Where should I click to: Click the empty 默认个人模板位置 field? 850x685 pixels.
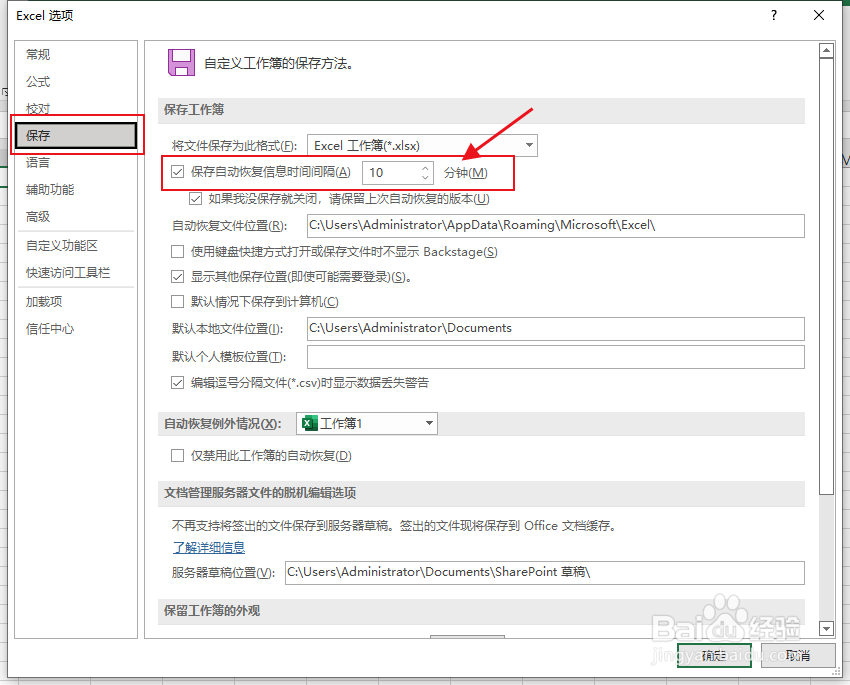556,357
